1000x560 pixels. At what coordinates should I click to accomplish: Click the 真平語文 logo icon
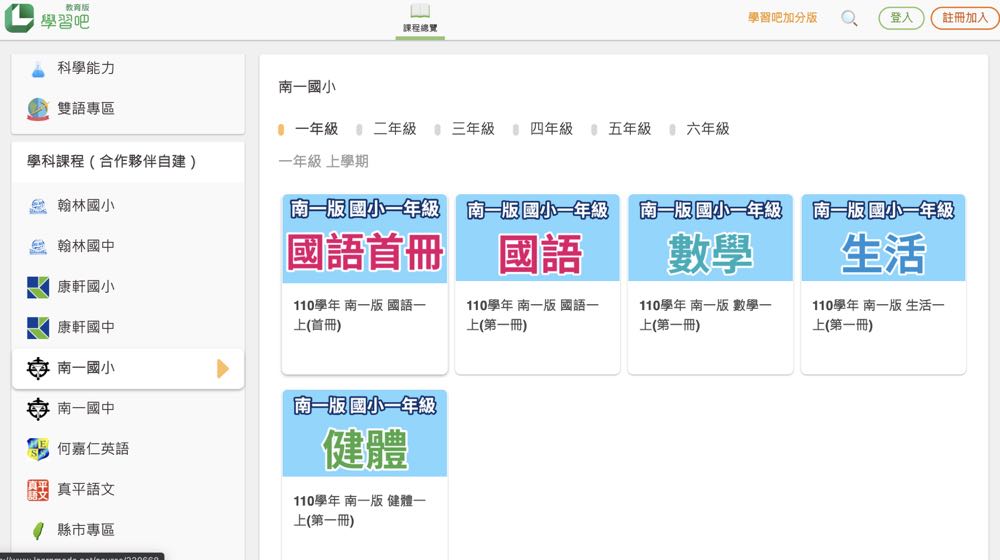38,490
